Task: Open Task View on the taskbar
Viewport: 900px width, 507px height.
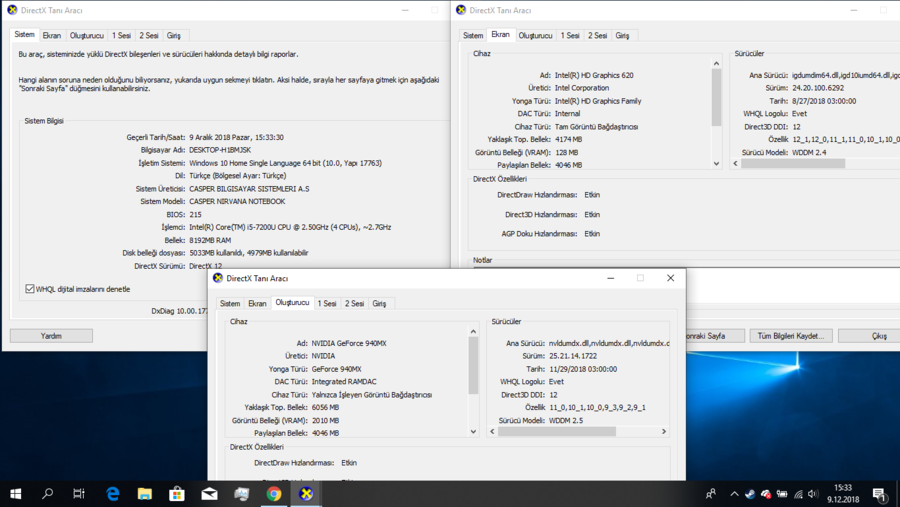Action: coord(79,494)
